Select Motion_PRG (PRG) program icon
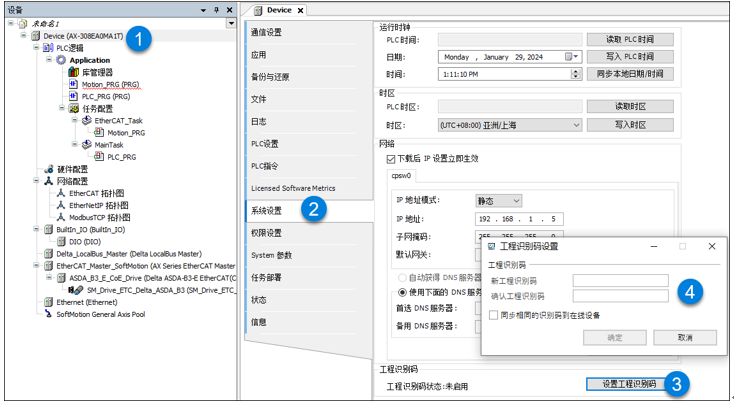 pos(72,85)
